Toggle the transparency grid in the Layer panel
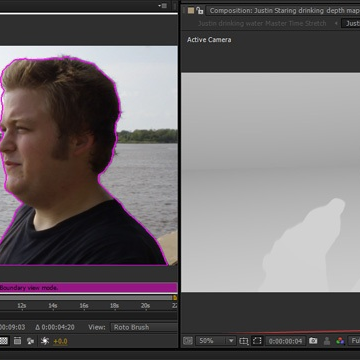360x360 pixels. [x=3, y=341]
